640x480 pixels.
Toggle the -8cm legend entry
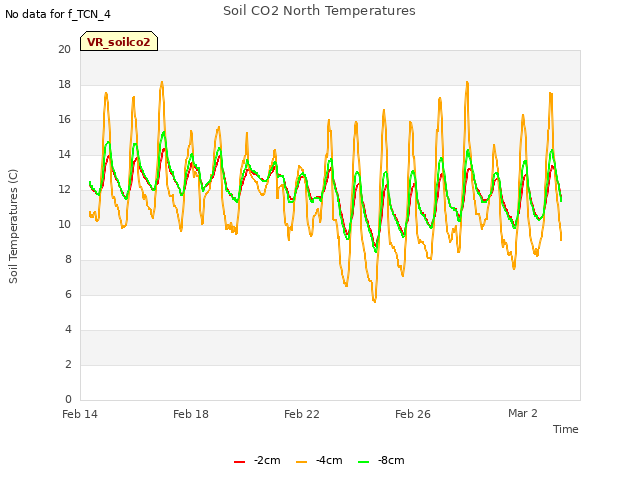click(381, 460)
